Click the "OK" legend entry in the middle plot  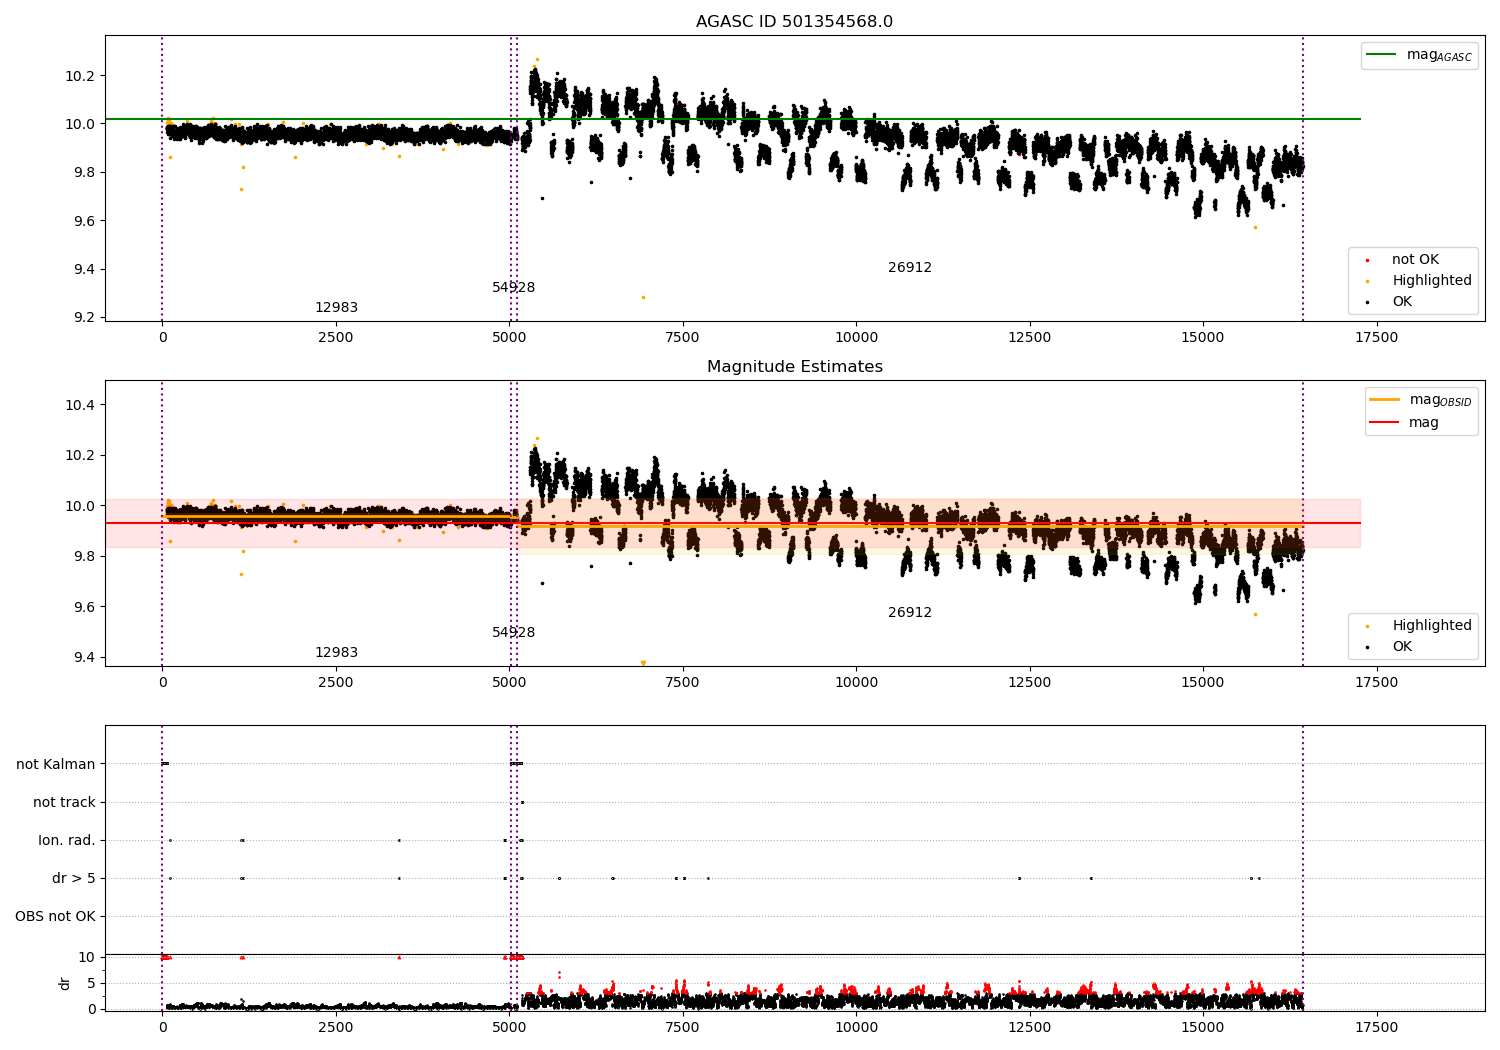click(1390, 647)
